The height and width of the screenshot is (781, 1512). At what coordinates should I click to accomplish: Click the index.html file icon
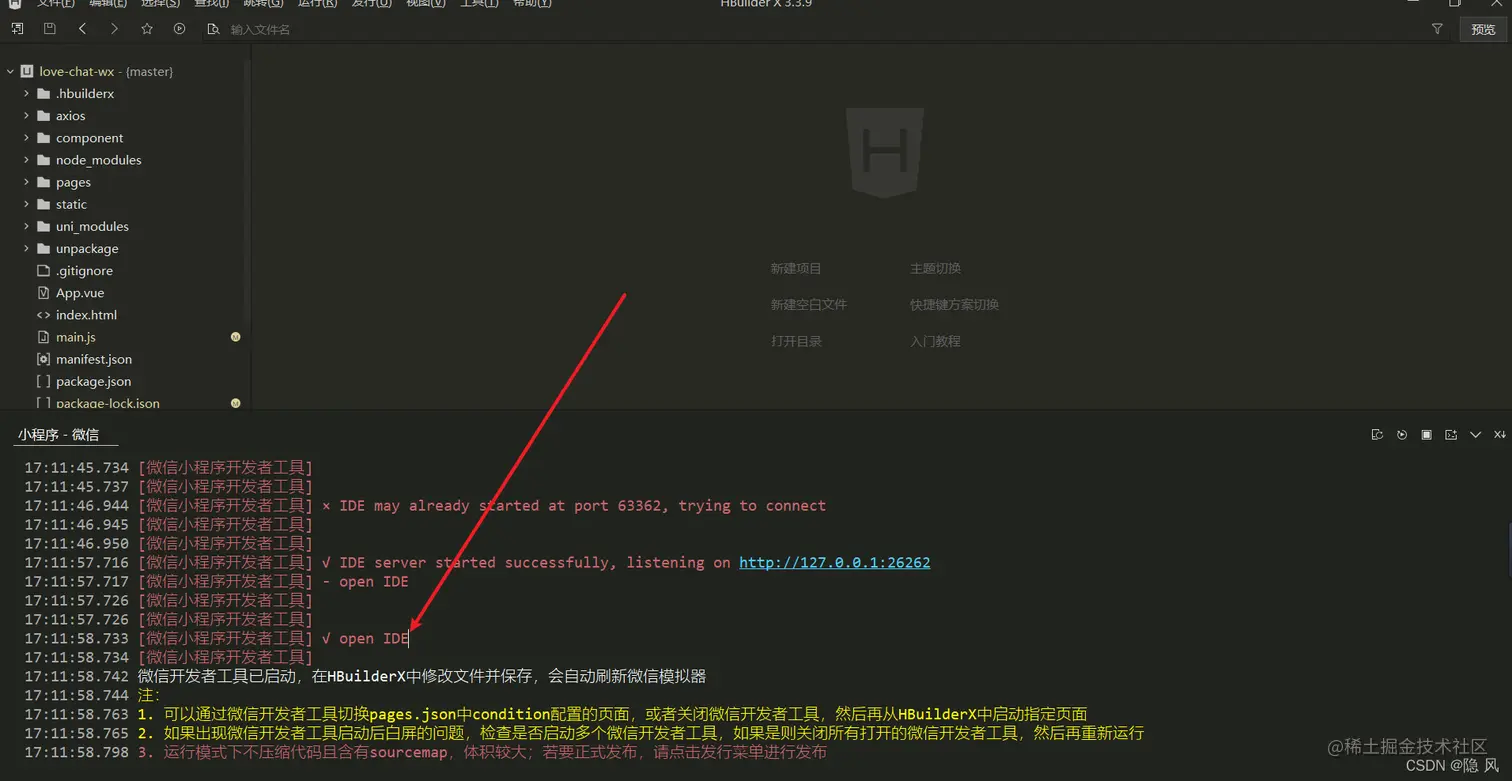(43, 315)
